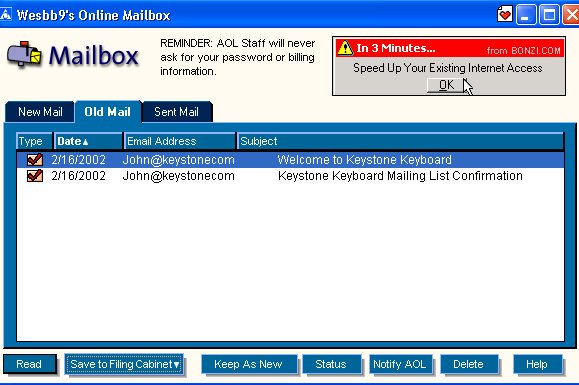This screenshot has height=385, width=579.
Task: Open mailbox Help
Action: (x=537, y=364)
